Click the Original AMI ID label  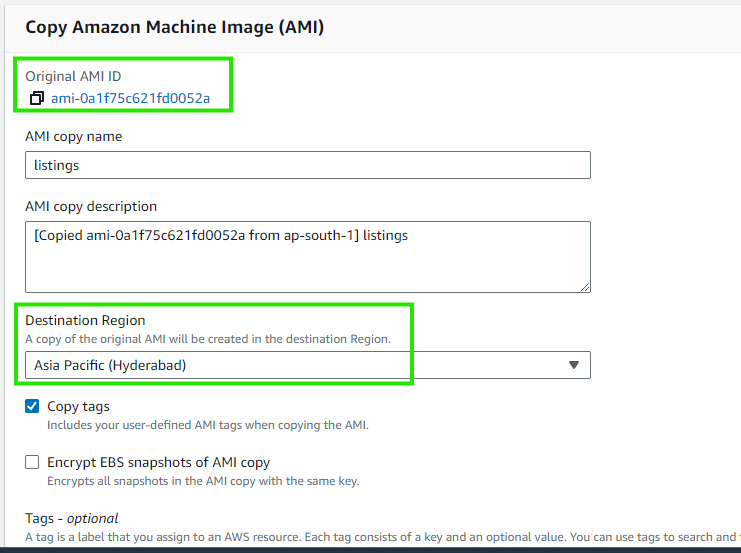(x=73, y=76)
